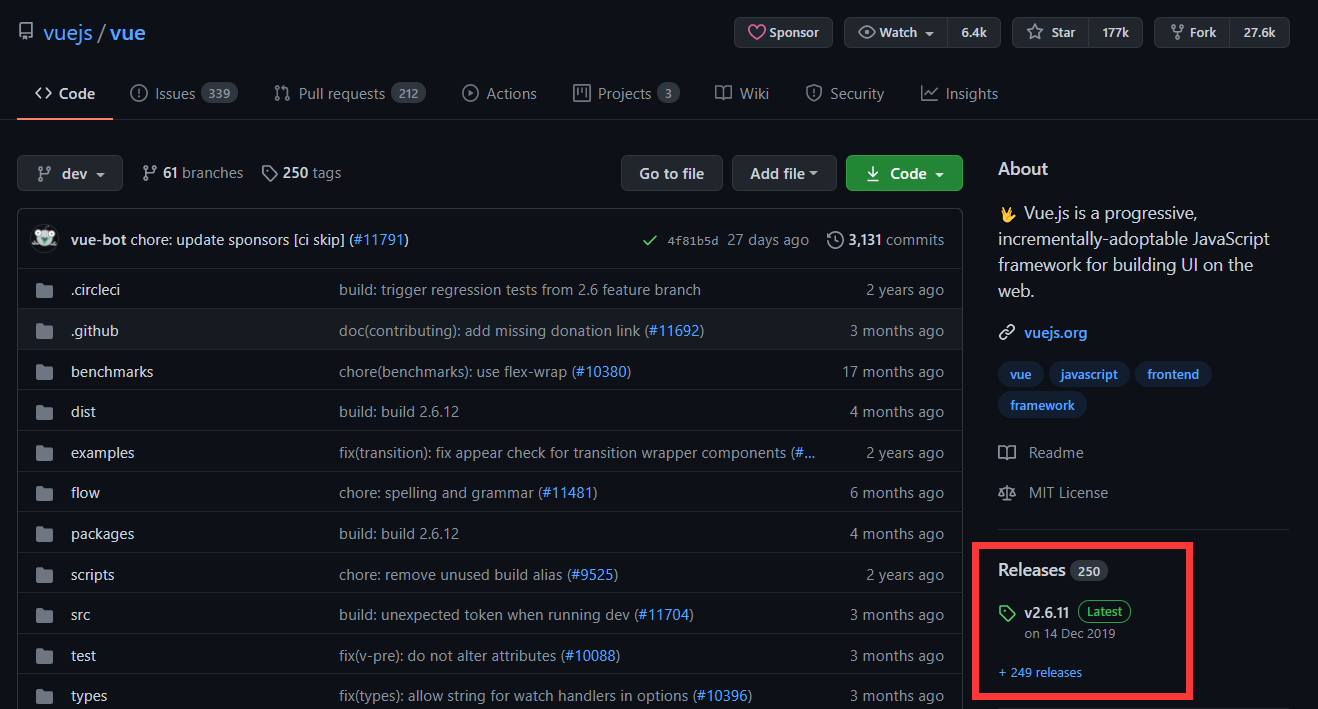Open the dev branch selector dropdown
The height and width of the screenshot is (709, 1318).
click(70, 173)
